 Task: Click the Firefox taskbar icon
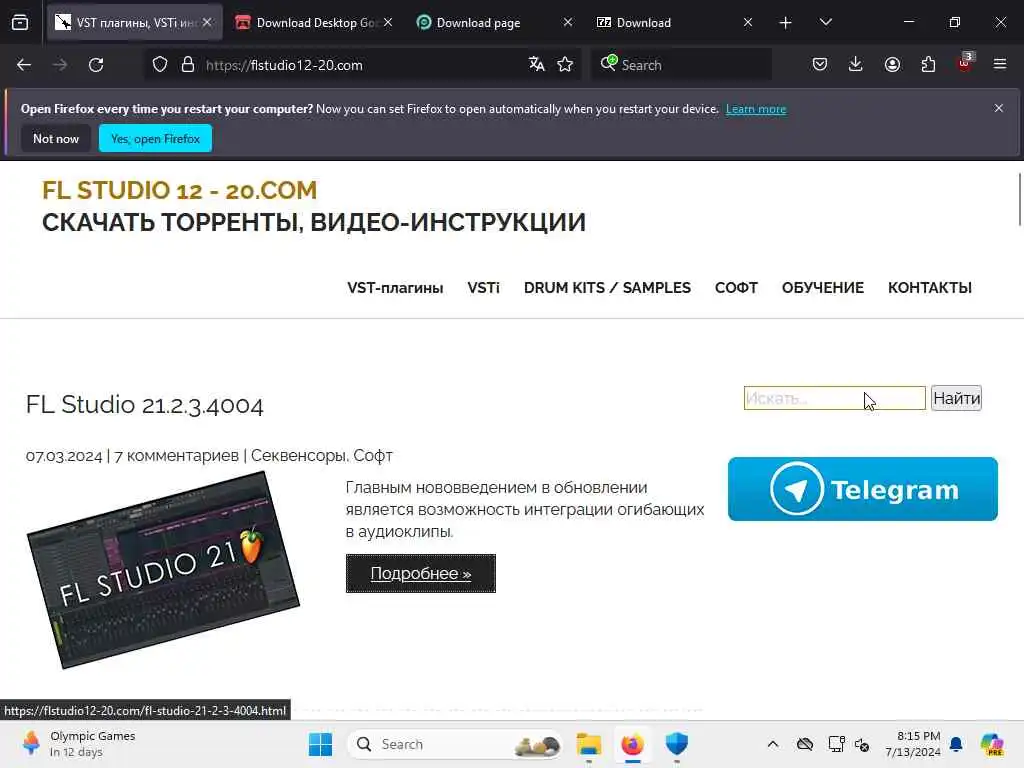coord(632,744)
